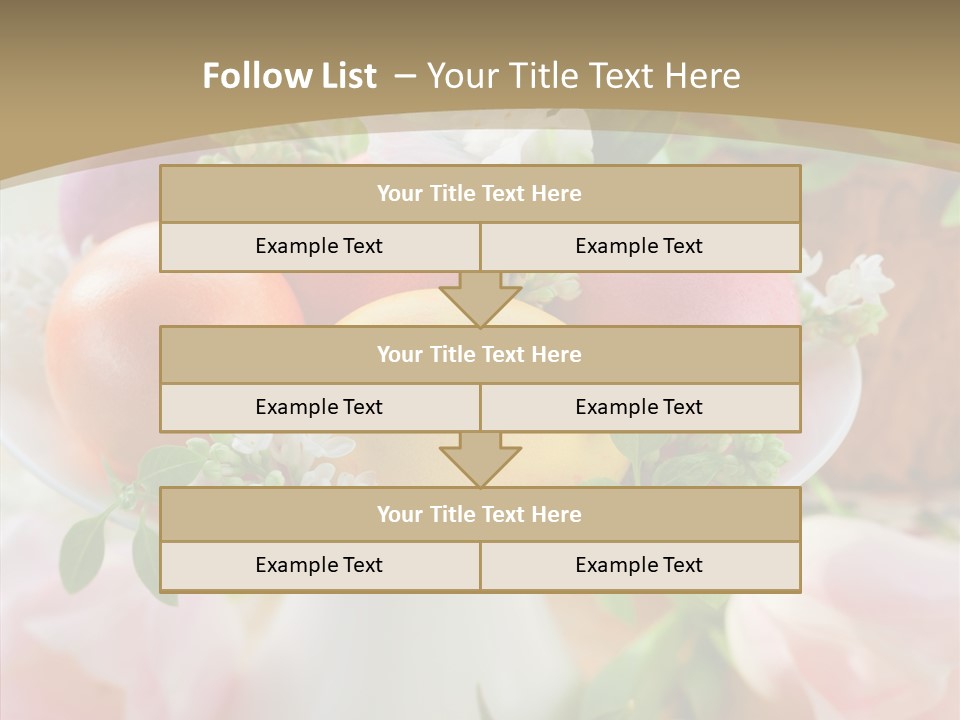Image resolution: width=960 pixels, height=720 pixels.
Task: Click the left 'Example Text' cell in second block
Action: 319,407
